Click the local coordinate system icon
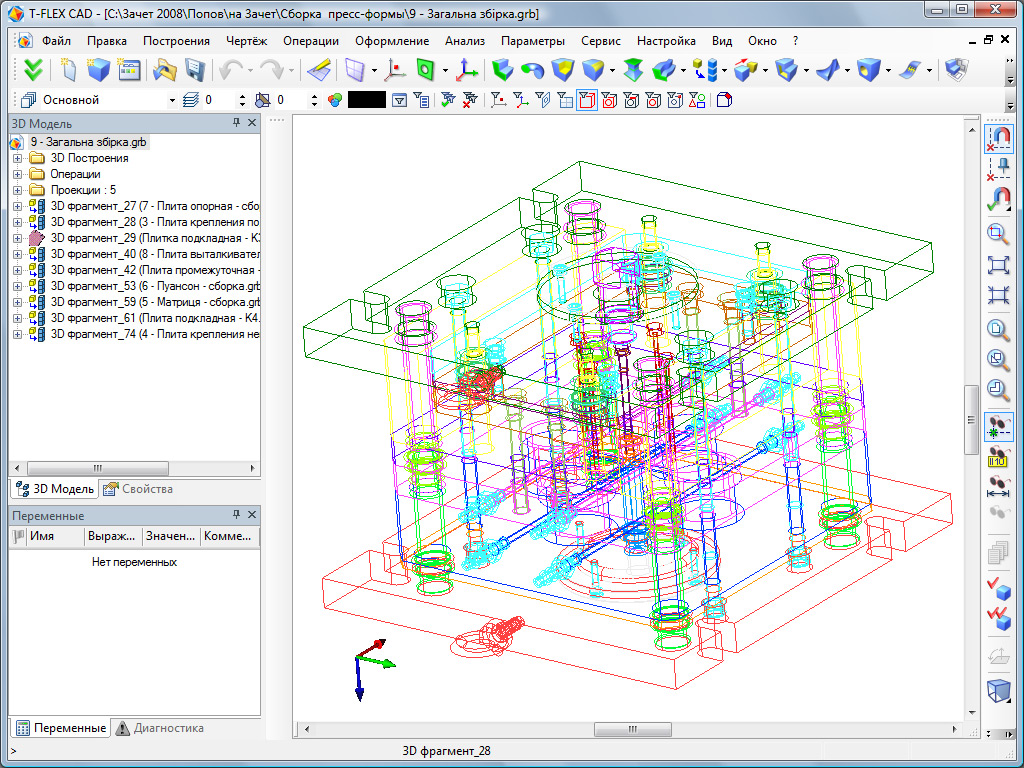This screenshot has height=768, width=1024. (x=466, y=70)
